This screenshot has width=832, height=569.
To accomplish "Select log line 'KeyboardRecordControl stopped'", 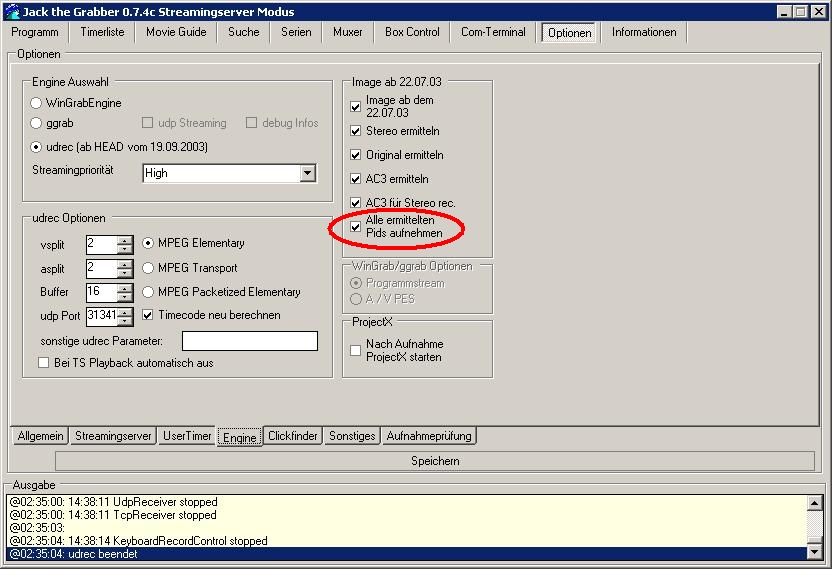I will pos(408,541).
